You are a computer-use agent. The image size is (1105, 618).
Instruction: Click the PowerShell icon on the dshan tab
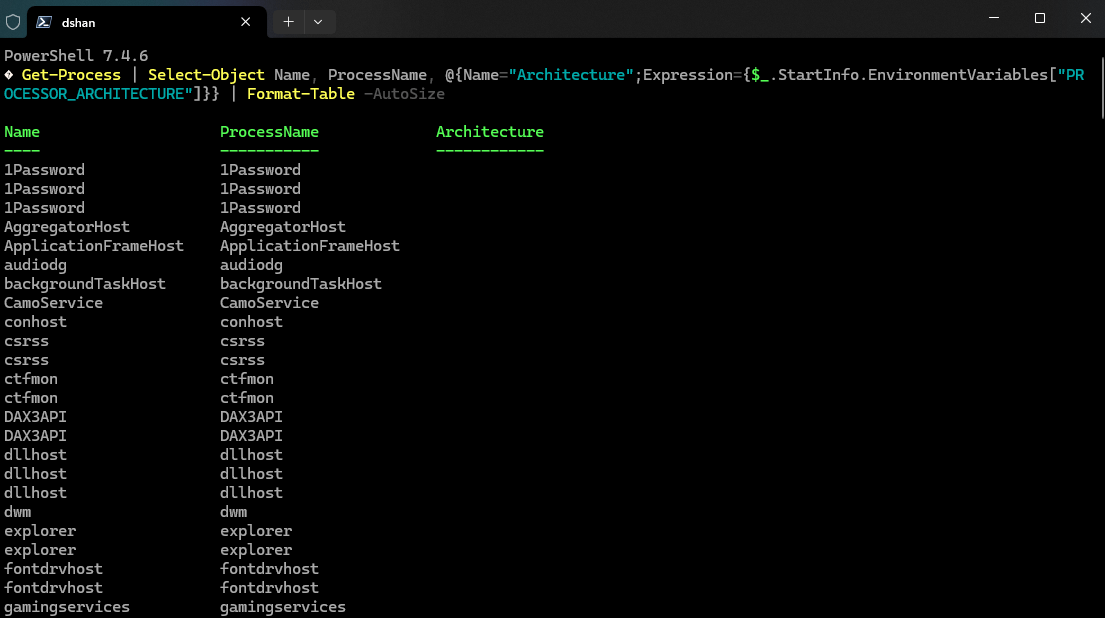(44, 20)
